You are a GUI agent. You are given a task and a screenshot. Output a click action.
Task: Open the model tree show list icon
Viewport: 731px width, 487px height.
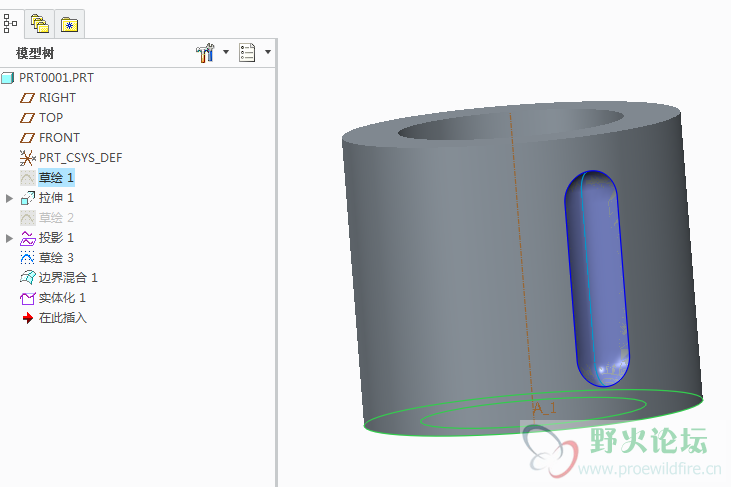pos(247,53)
